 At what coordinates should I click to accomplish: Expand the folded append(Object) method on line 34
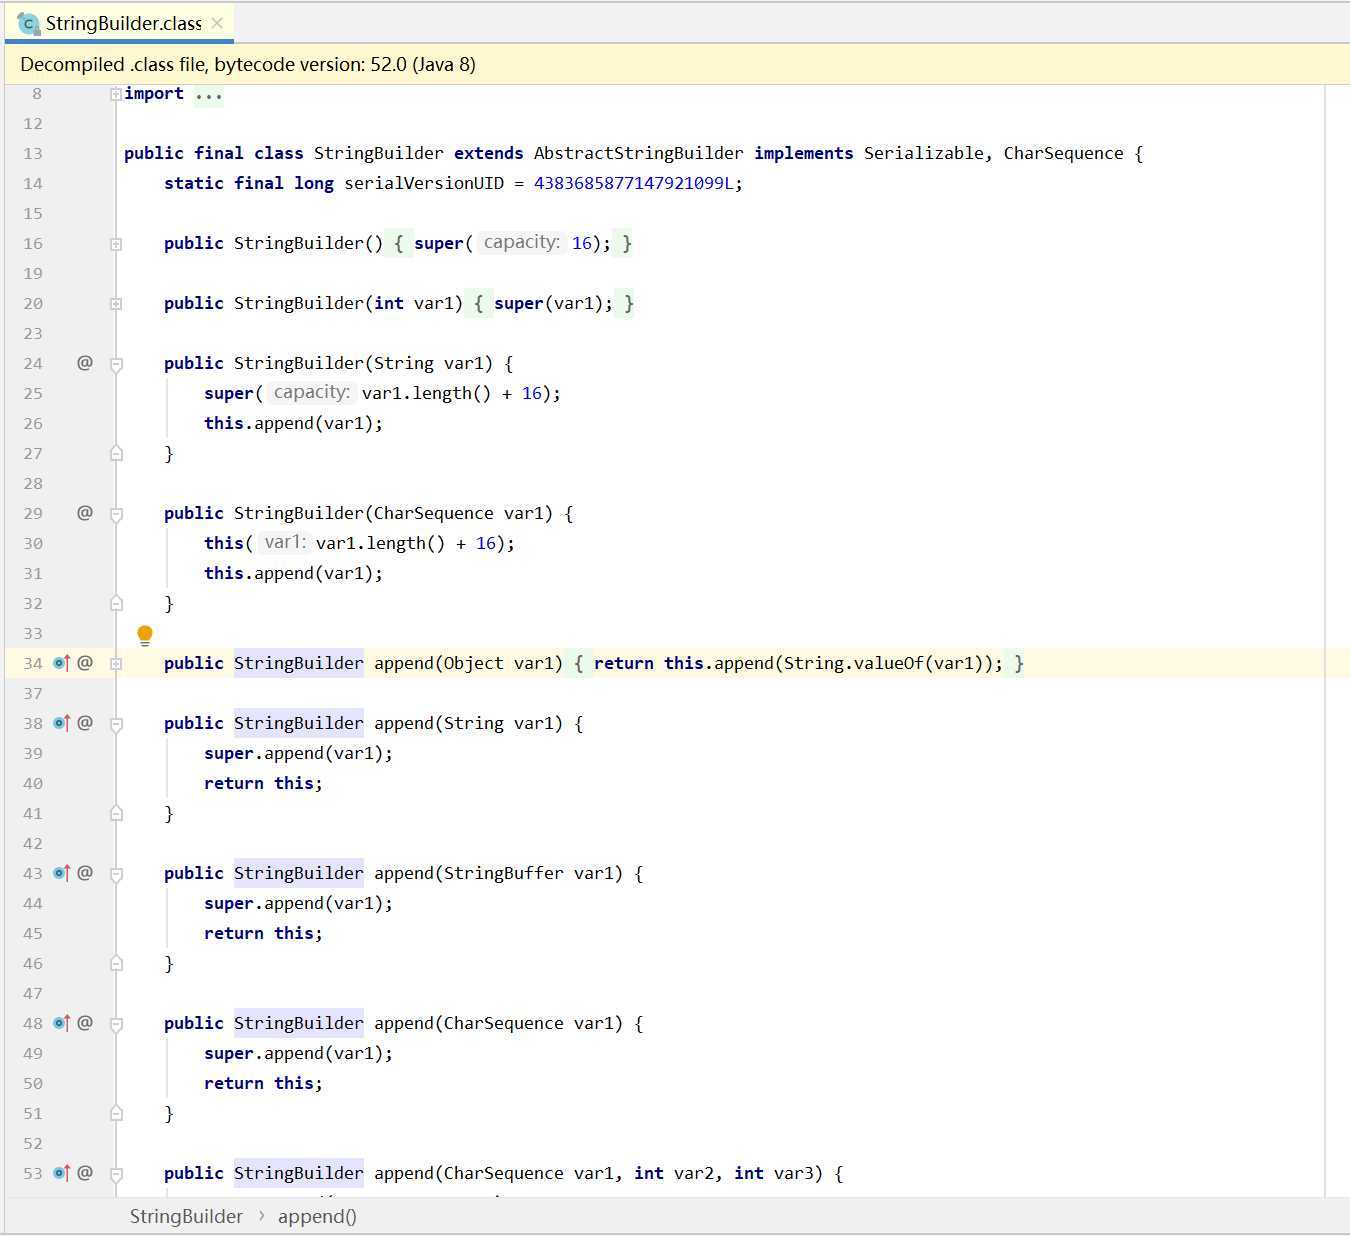pos(116,664)
